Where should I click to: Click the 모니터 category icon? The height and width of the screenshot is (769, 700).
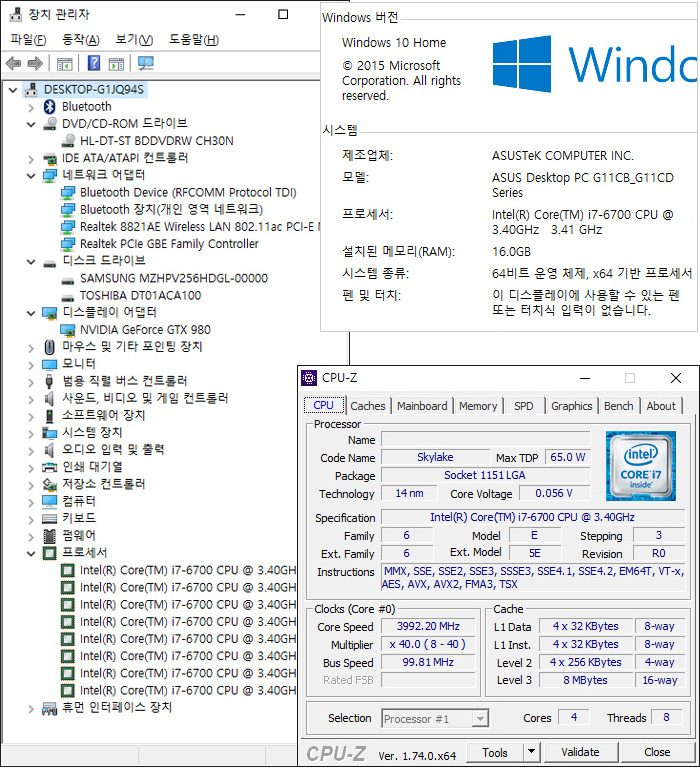tap(50, 364)
